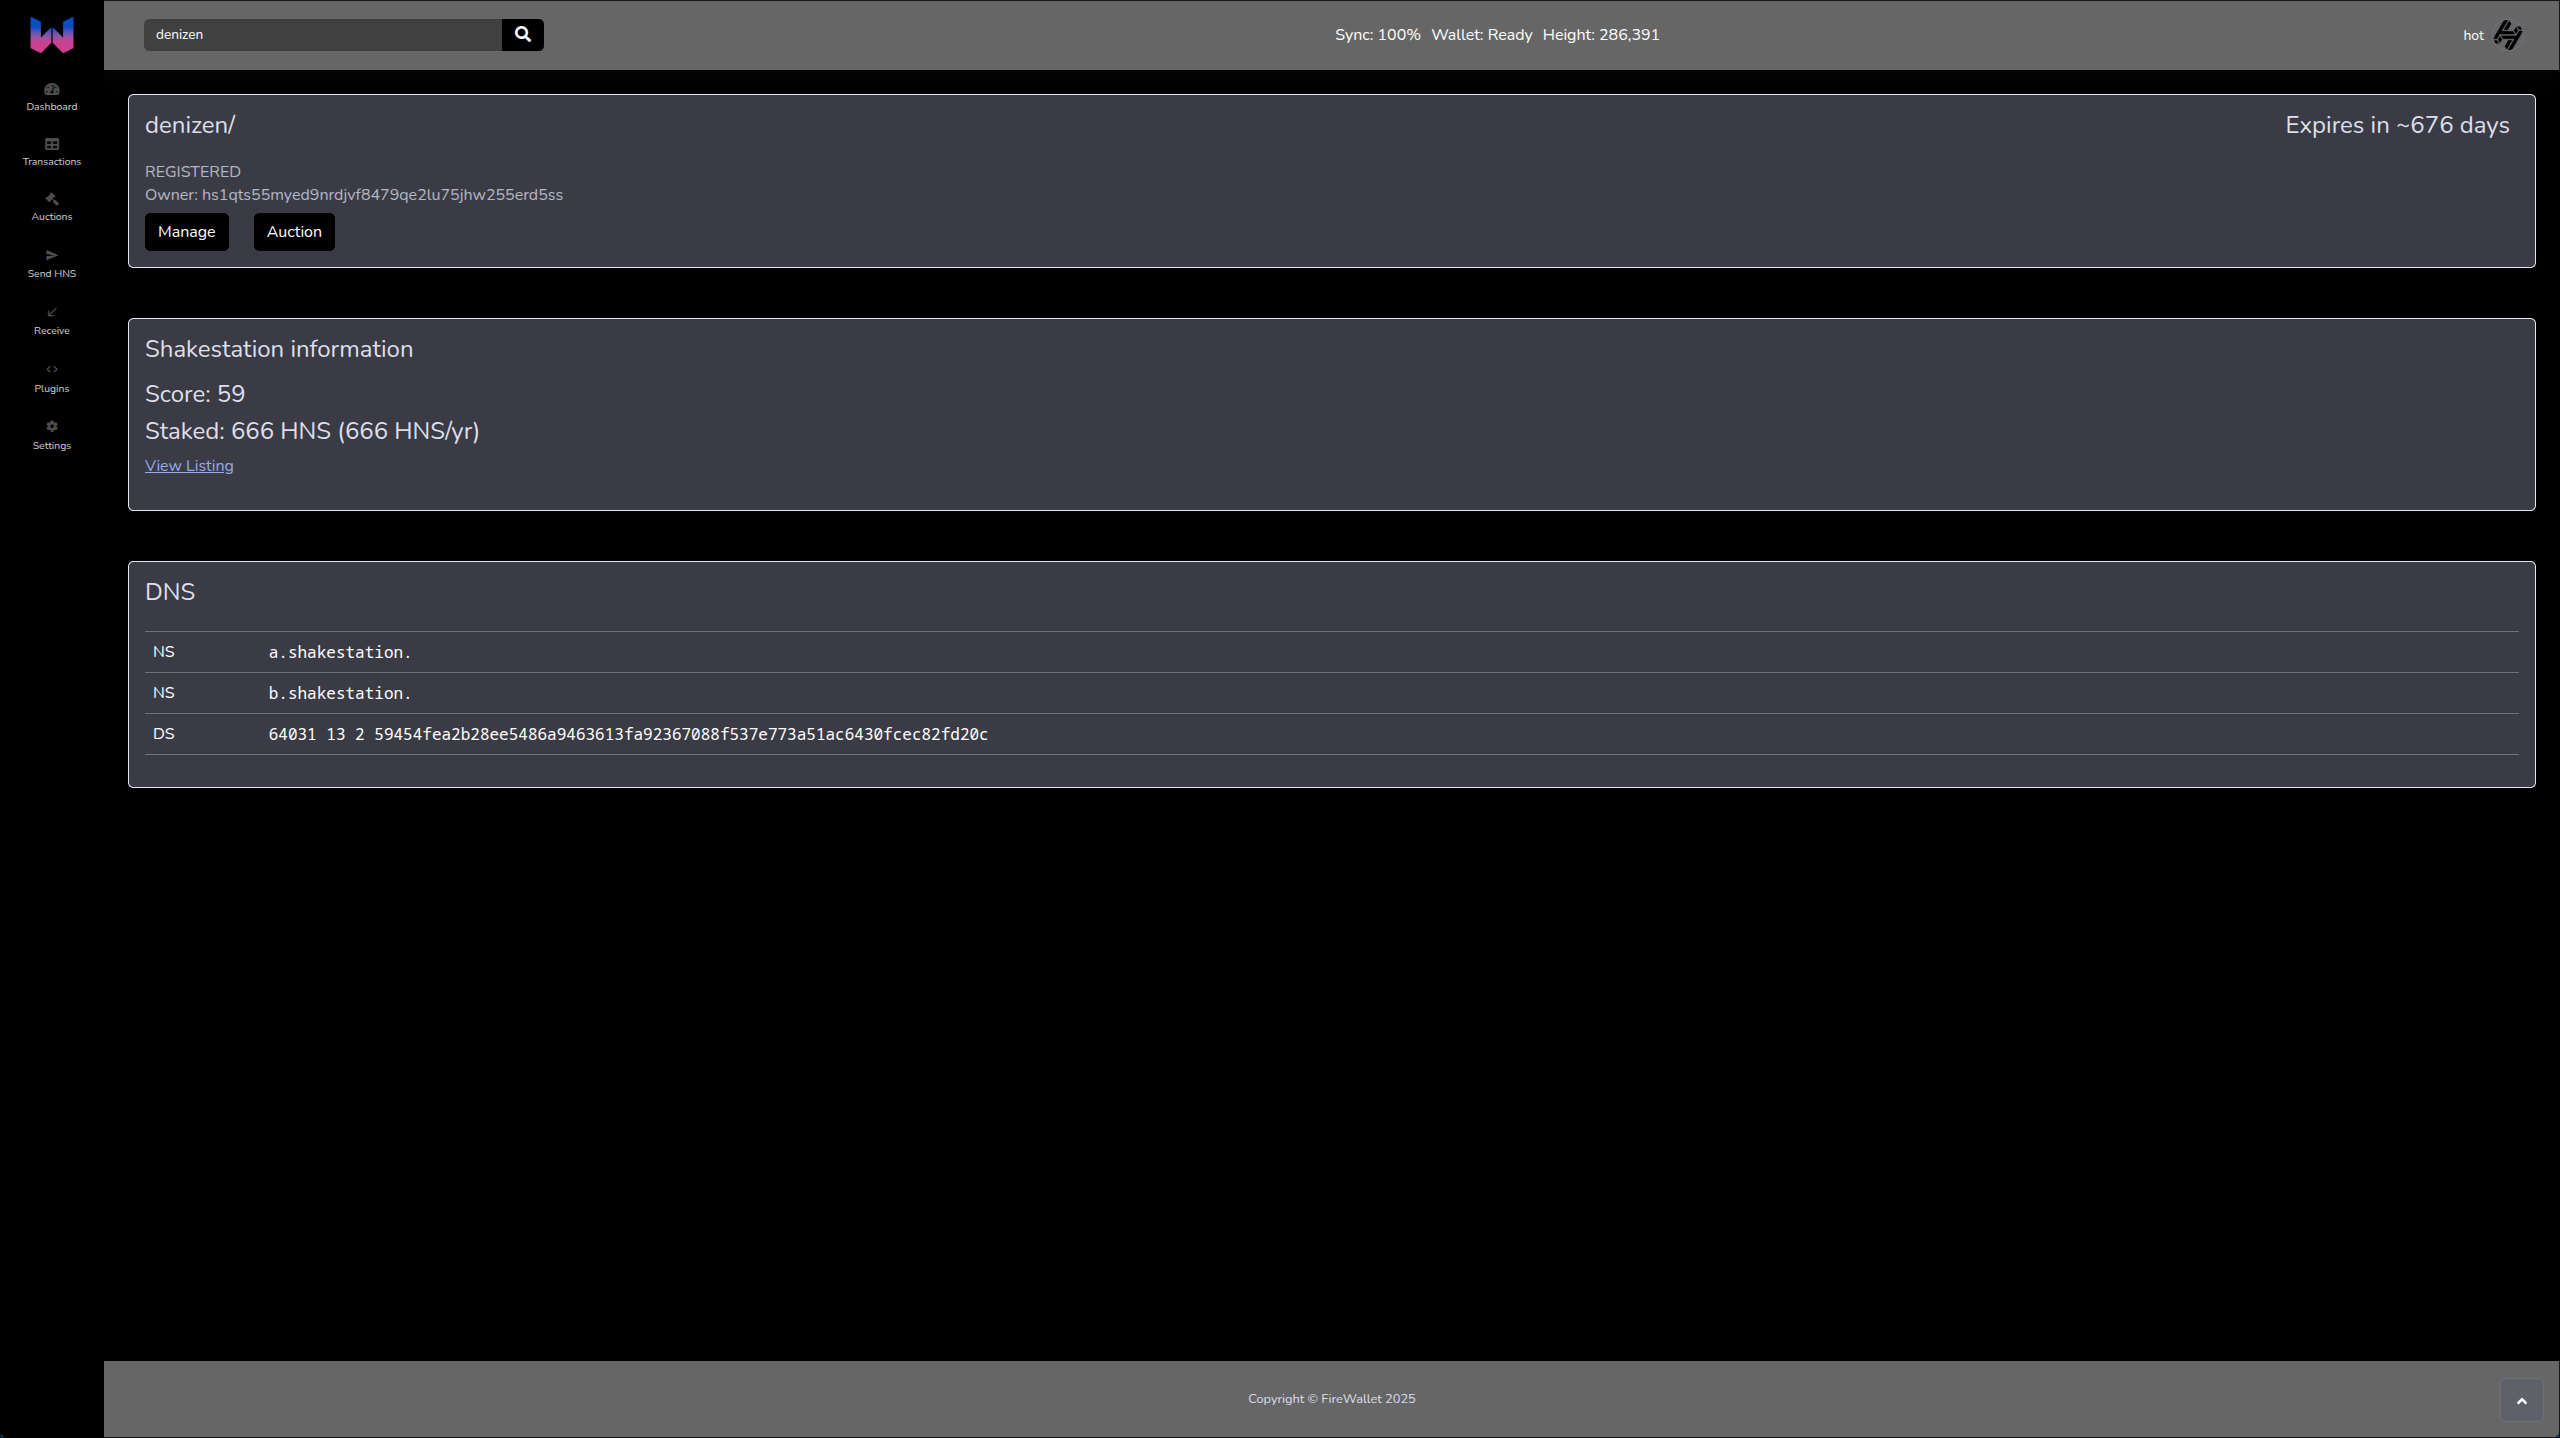Open the Auctions page
This screenshot has height=1438, width=2560.
(x=52, y=207)
